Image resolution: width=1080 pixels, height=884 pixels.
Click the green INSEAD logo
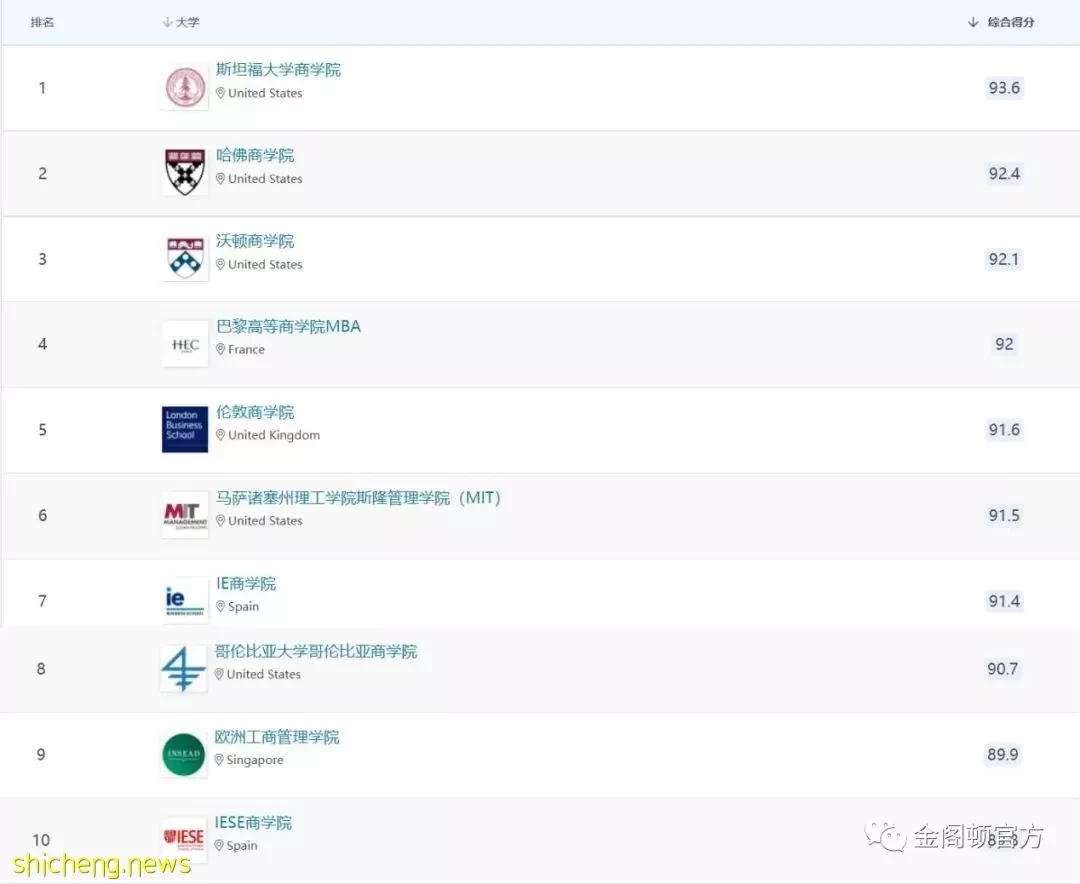[x=183, y=754]
